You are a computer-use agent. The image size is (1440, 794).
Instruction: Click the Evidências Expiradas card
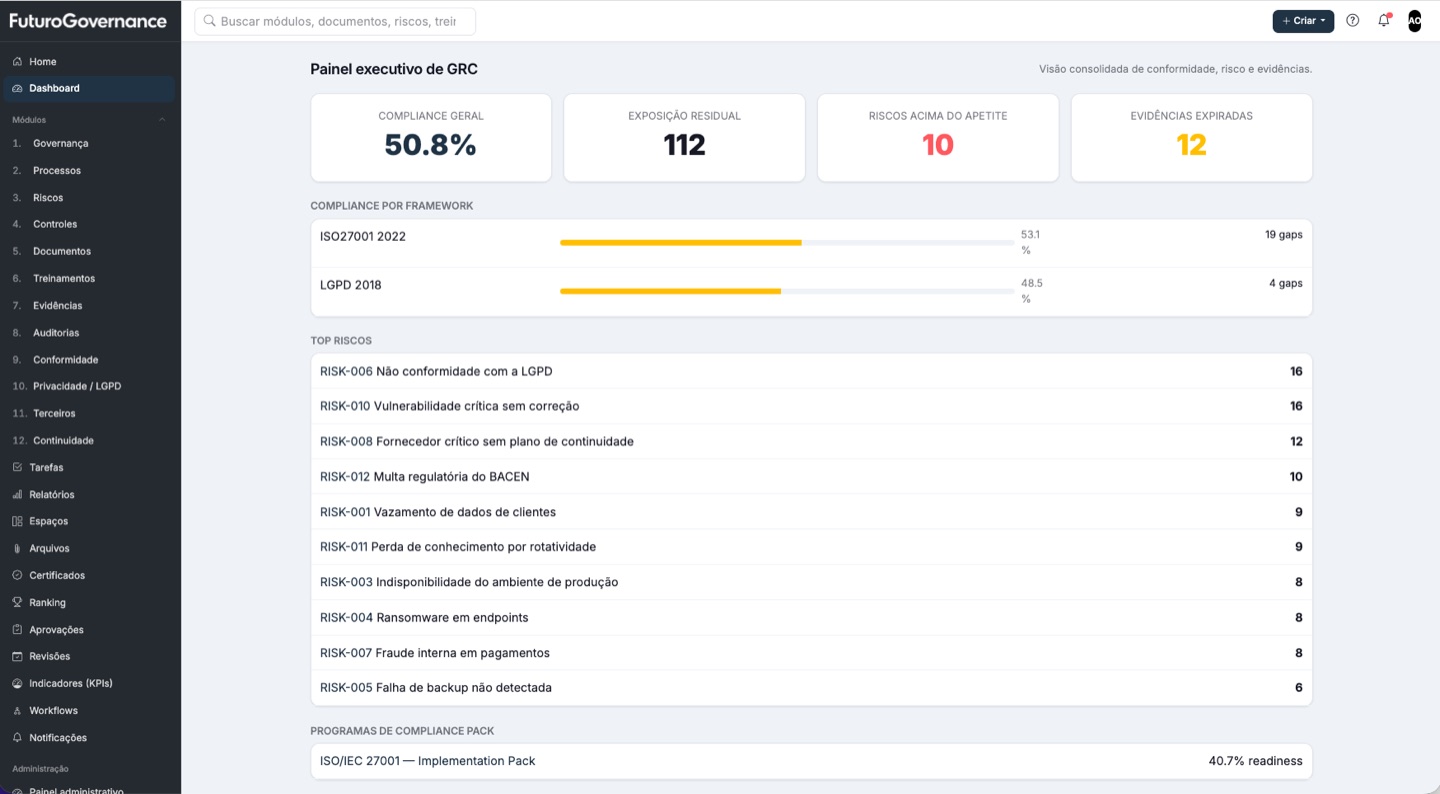(x=1192, y=138)
